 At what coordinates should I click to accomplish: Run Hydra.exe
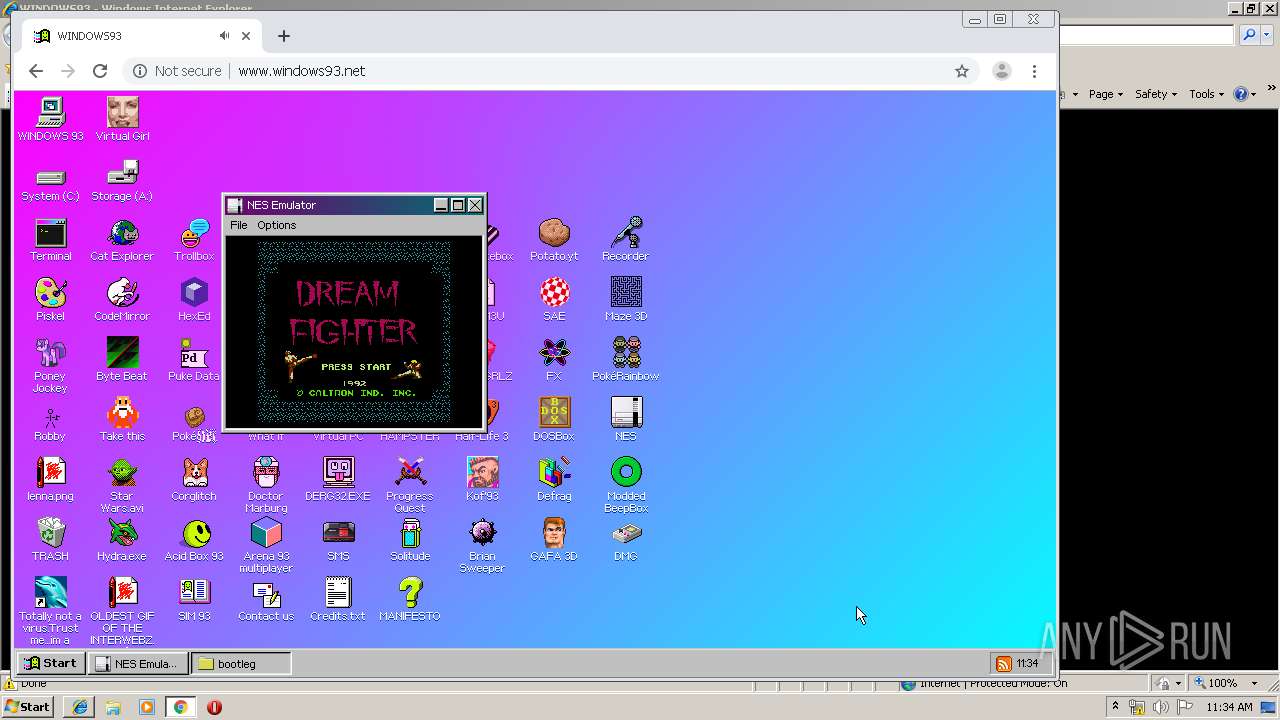point(122,540)
